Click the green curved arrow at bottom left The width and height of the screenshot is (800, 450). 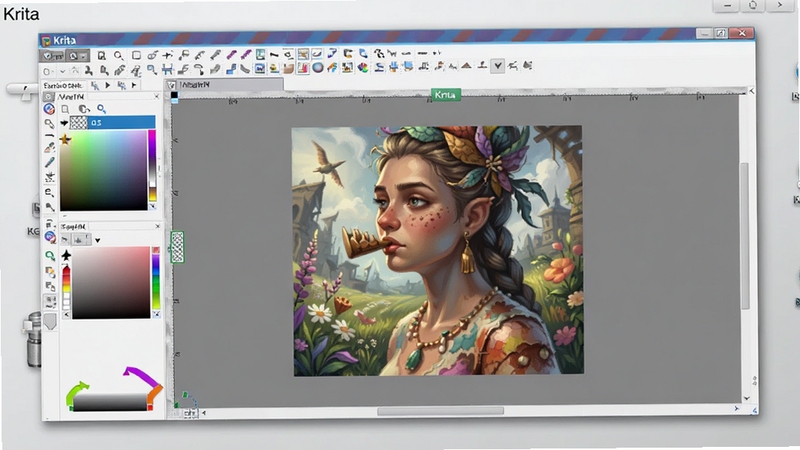pyautogui.click(x=76, y=393)
